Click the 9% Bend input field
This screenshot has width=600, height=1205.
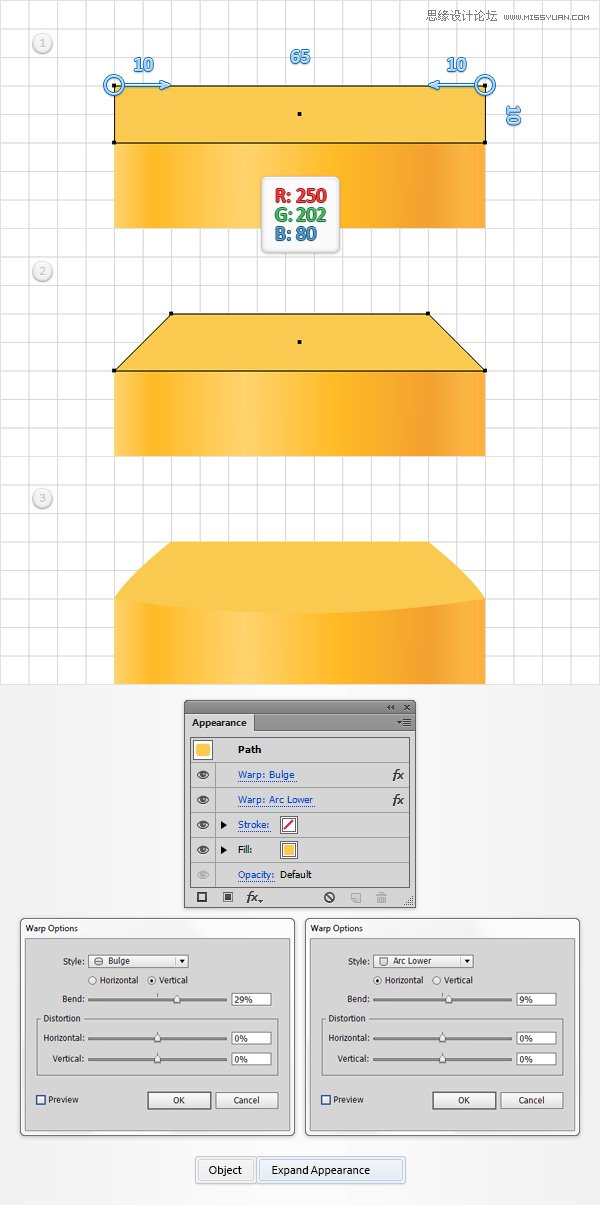pyautogui.click(x=536, y=999)
